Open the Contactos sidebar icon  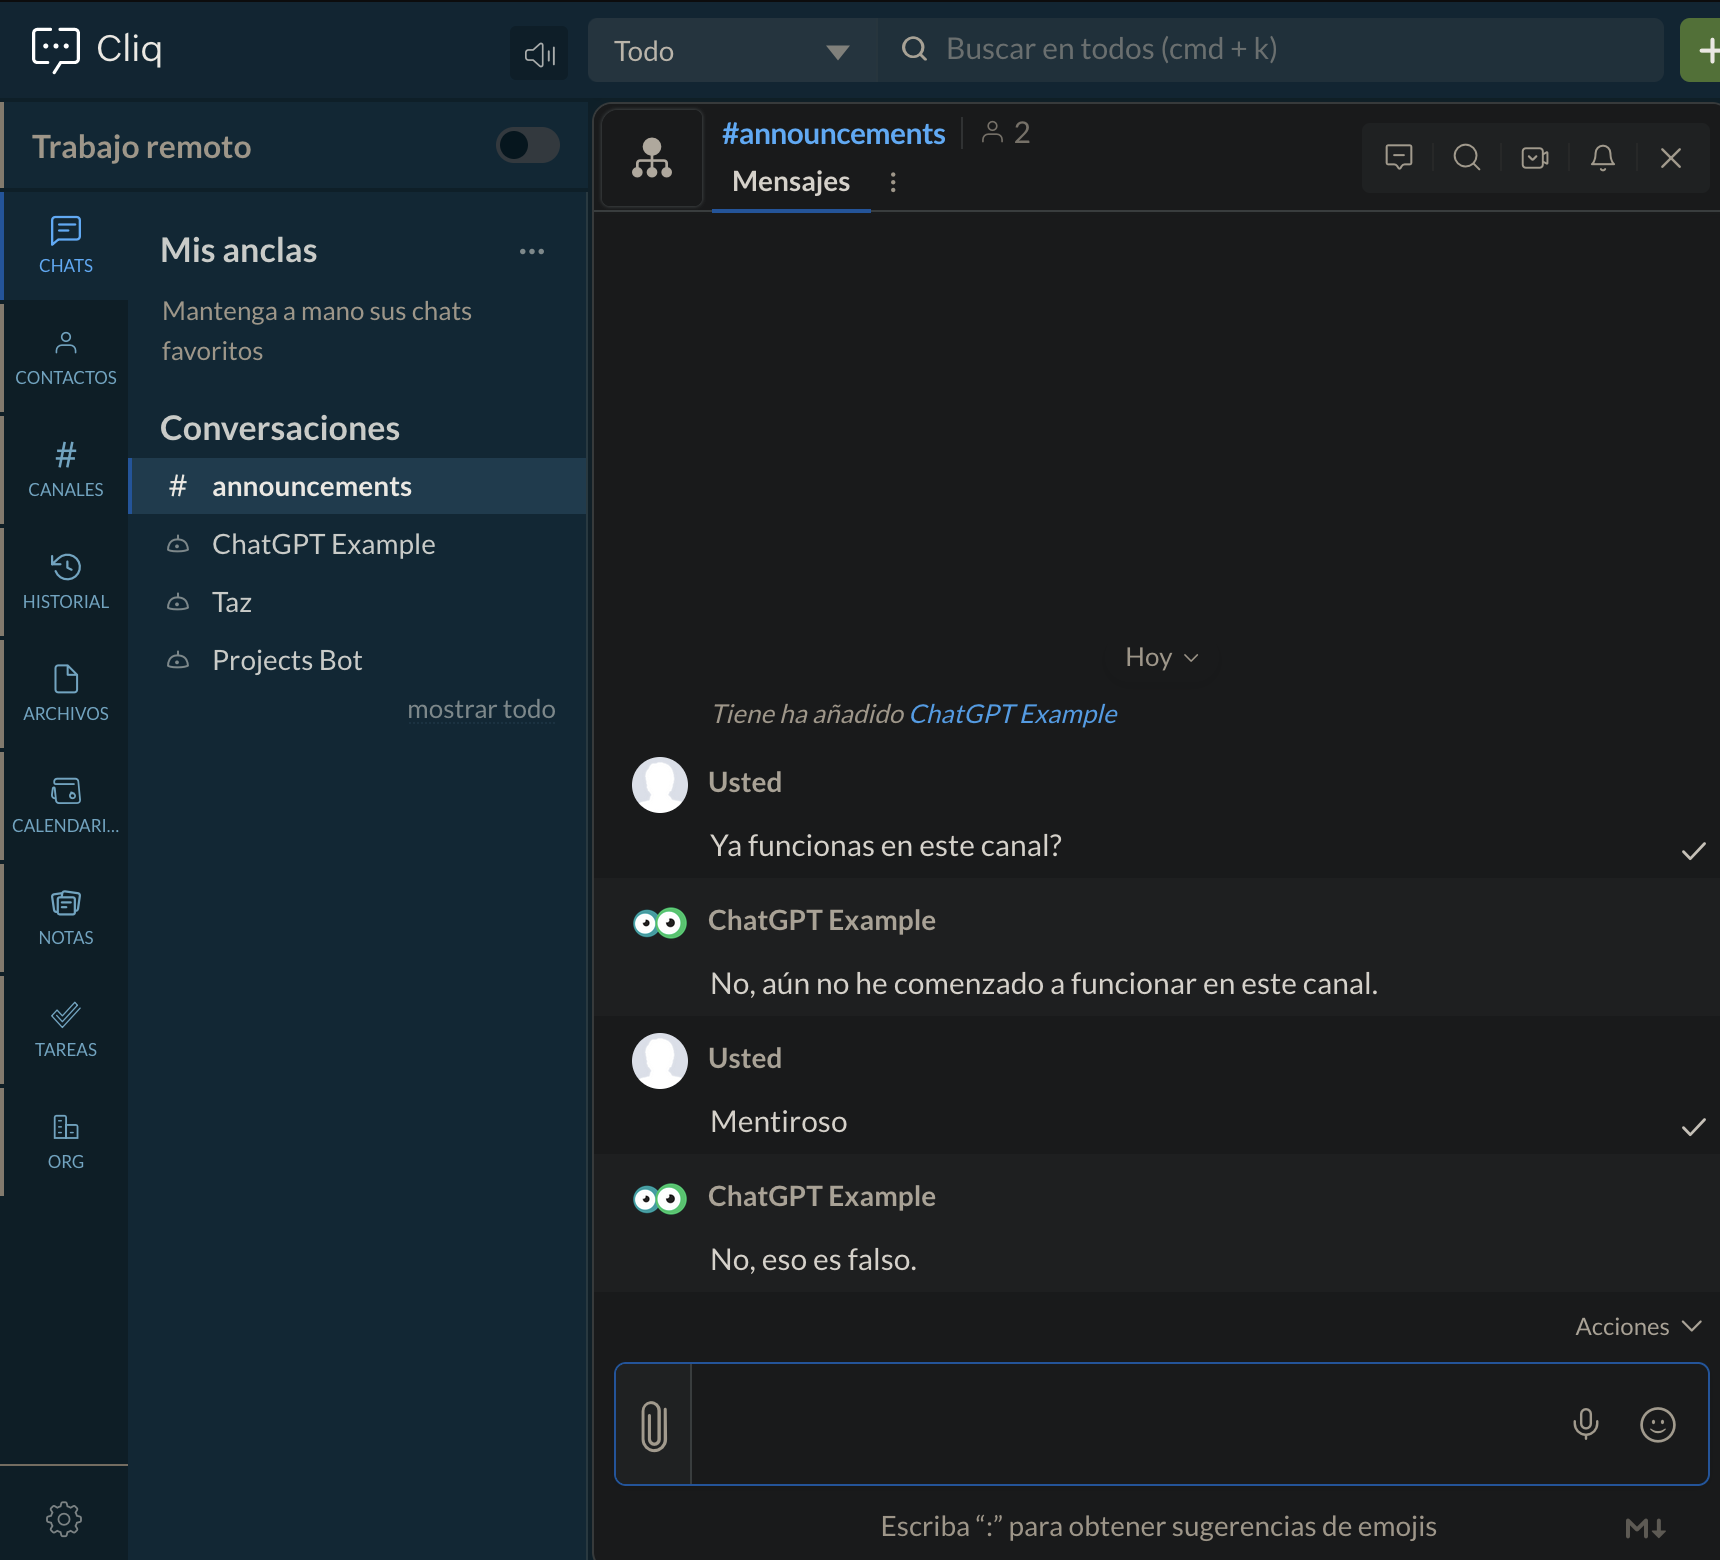point(65,356)
